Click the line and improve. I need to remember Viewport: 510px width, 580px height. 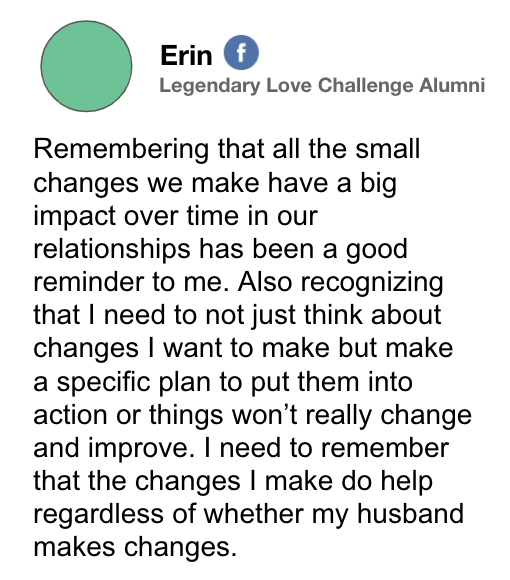pyautogui.click(x=241, y=448)
